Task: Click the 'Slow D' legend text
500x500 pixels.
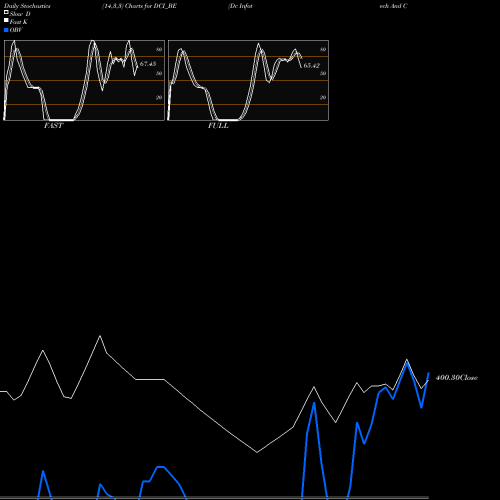Action: click(x=20, y=14)
